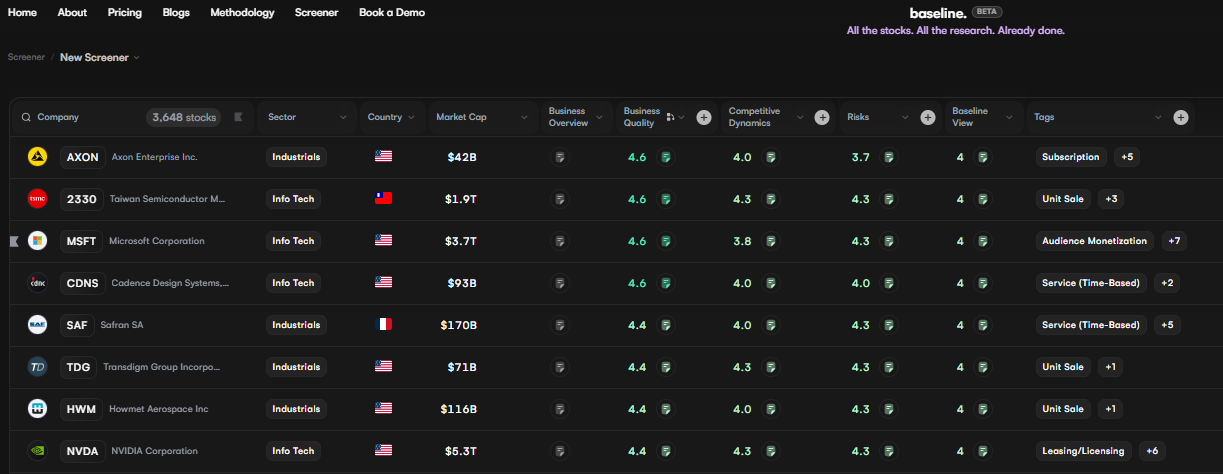
Task: Click the +5 tags button for AXON
Action: coord(1127,157)
